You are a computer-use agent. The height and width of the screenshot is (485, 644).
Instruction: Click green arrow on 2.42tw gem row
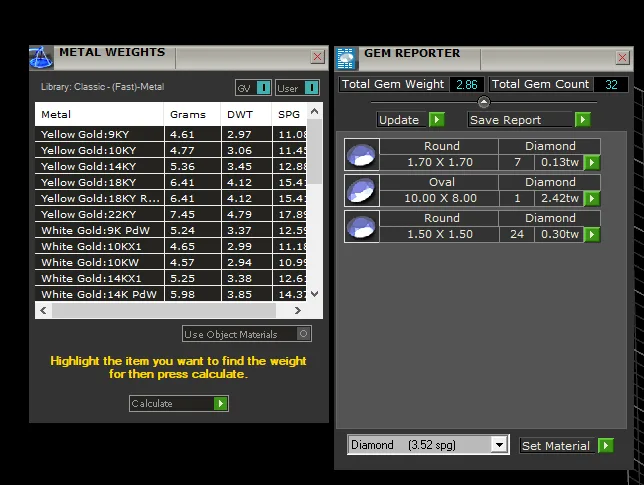592,198
